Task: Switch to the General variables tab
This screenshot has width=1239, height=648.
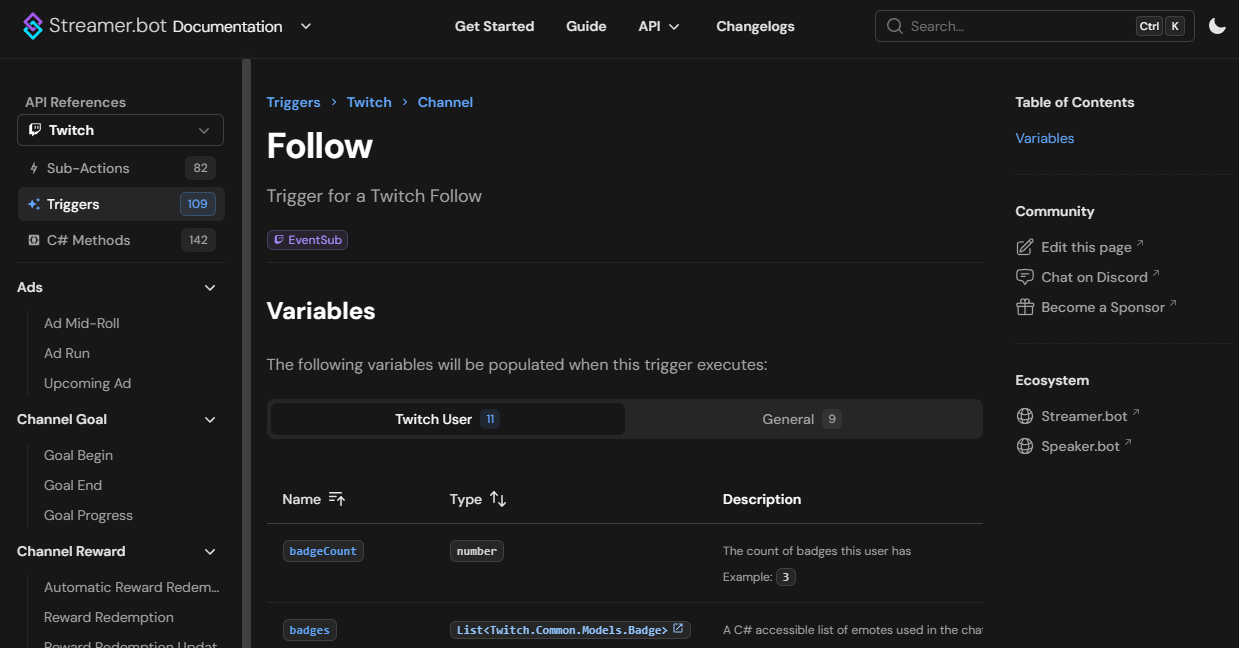Action: tap(802, 419)
